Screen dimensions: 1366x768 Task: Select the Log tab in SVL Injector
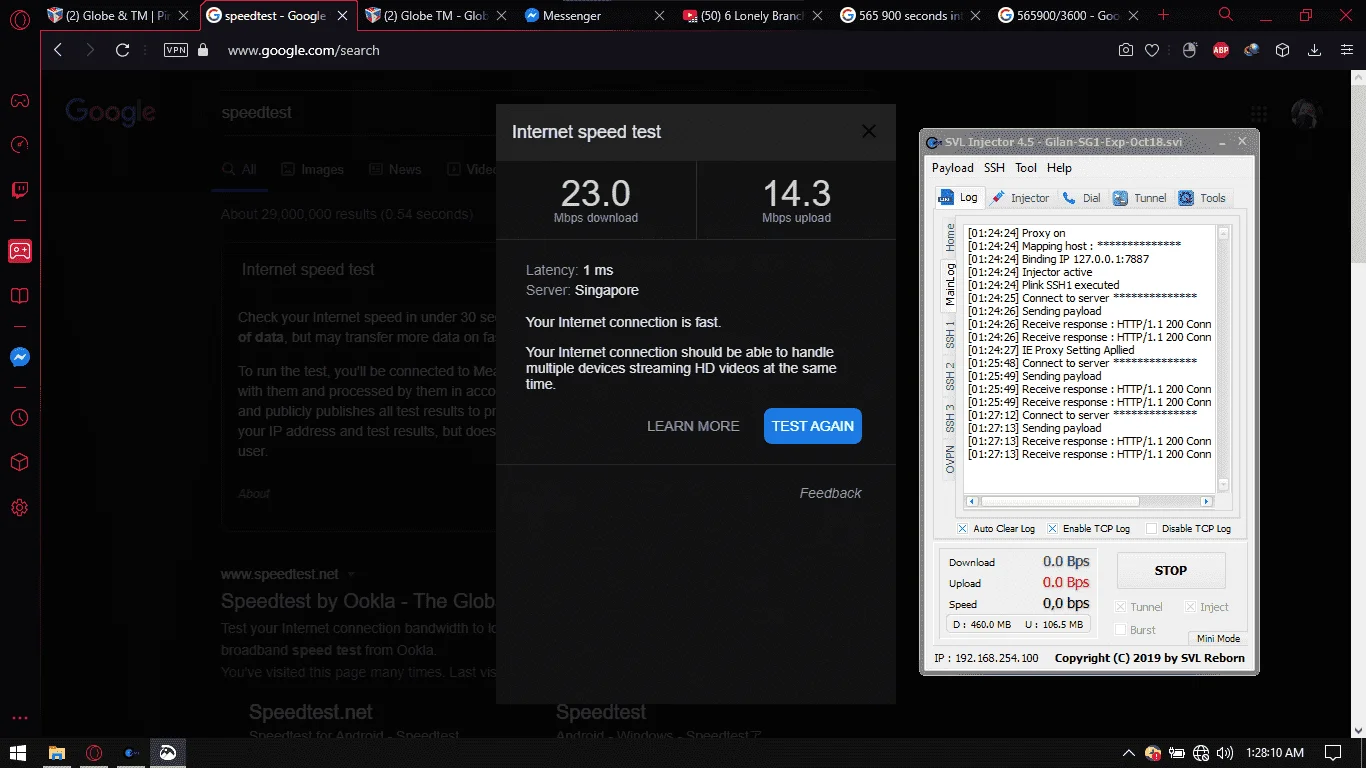tap(958, 198)
